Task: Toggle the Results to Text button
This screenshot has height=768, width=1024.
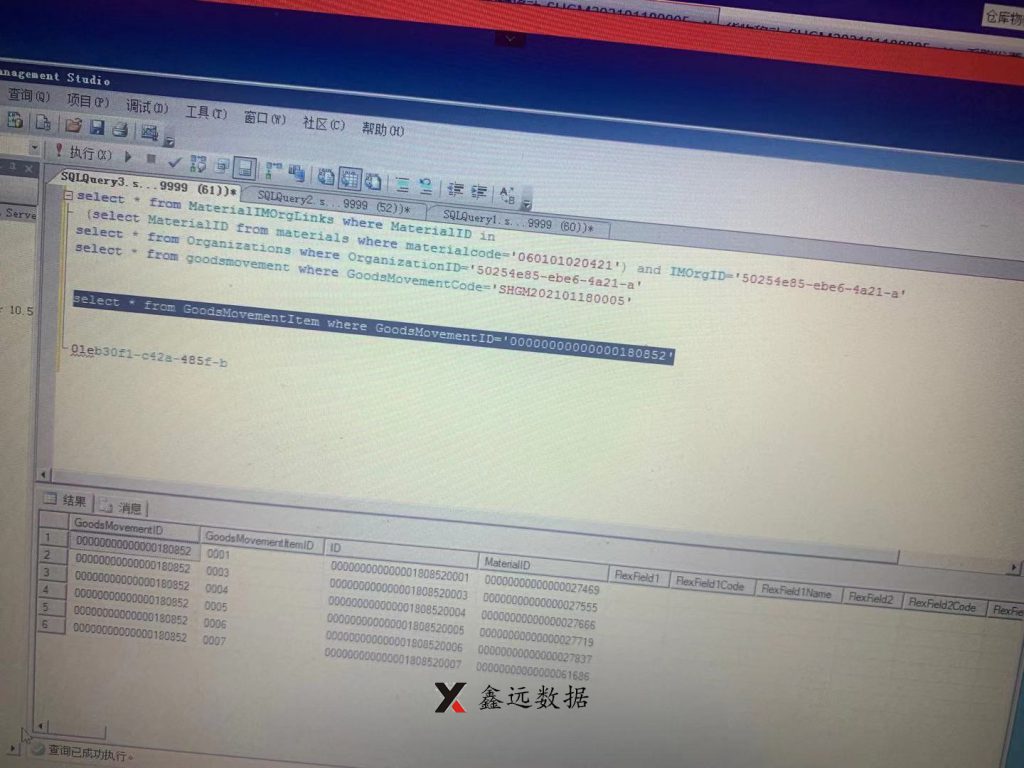Action: tap(325, 176)
